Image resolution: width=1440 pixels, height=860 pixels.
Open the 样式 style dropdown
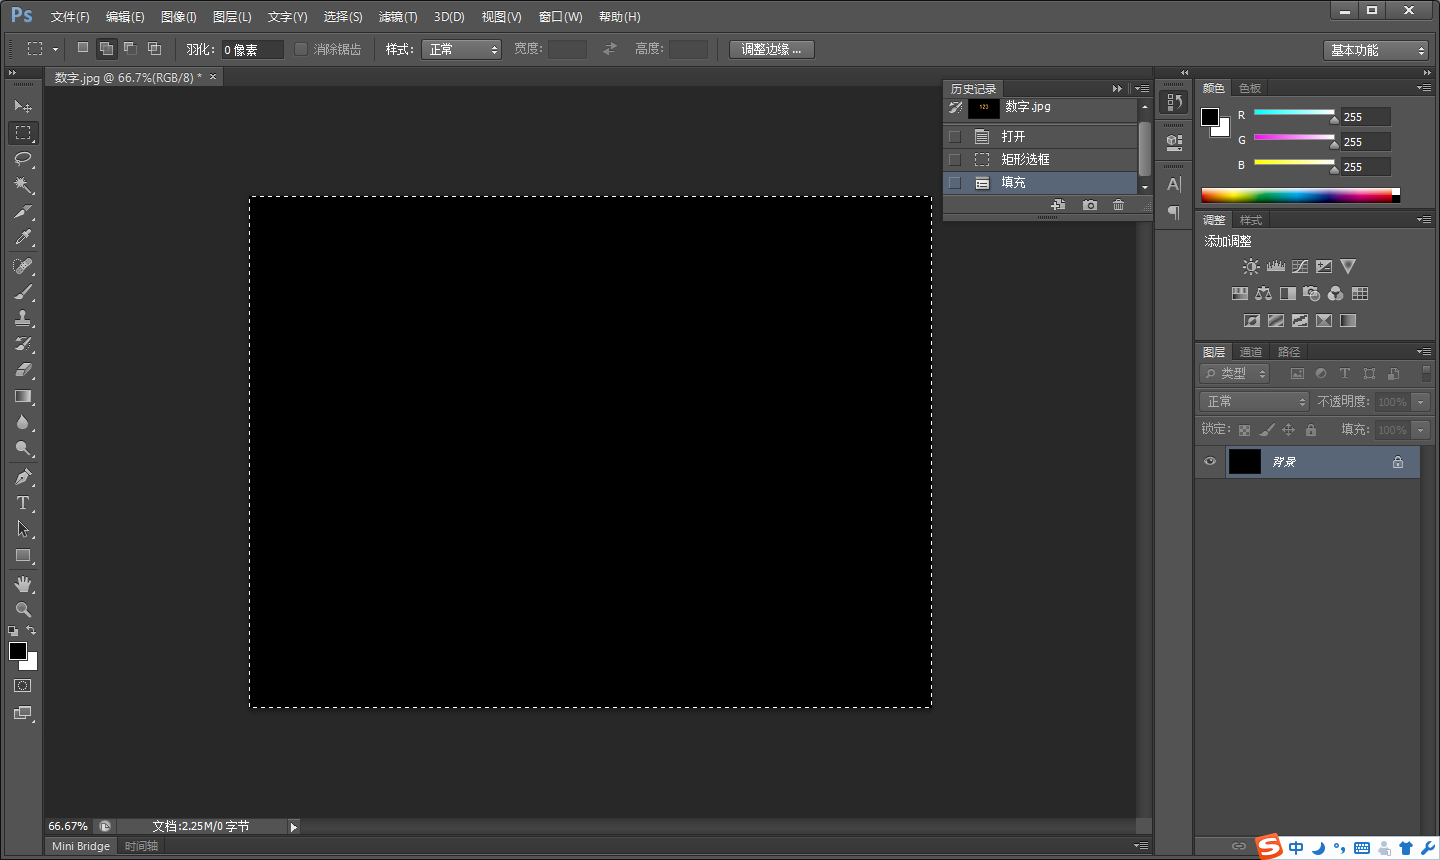coord(461,49)
